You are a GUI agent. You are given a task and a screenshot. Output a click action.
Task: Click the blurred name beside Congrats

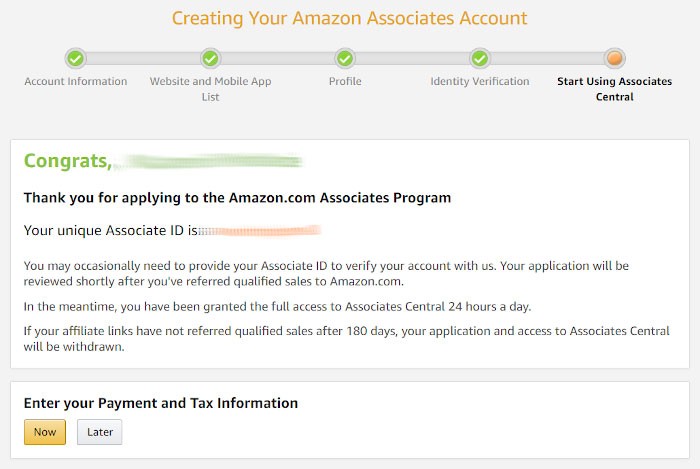(208, 161)
